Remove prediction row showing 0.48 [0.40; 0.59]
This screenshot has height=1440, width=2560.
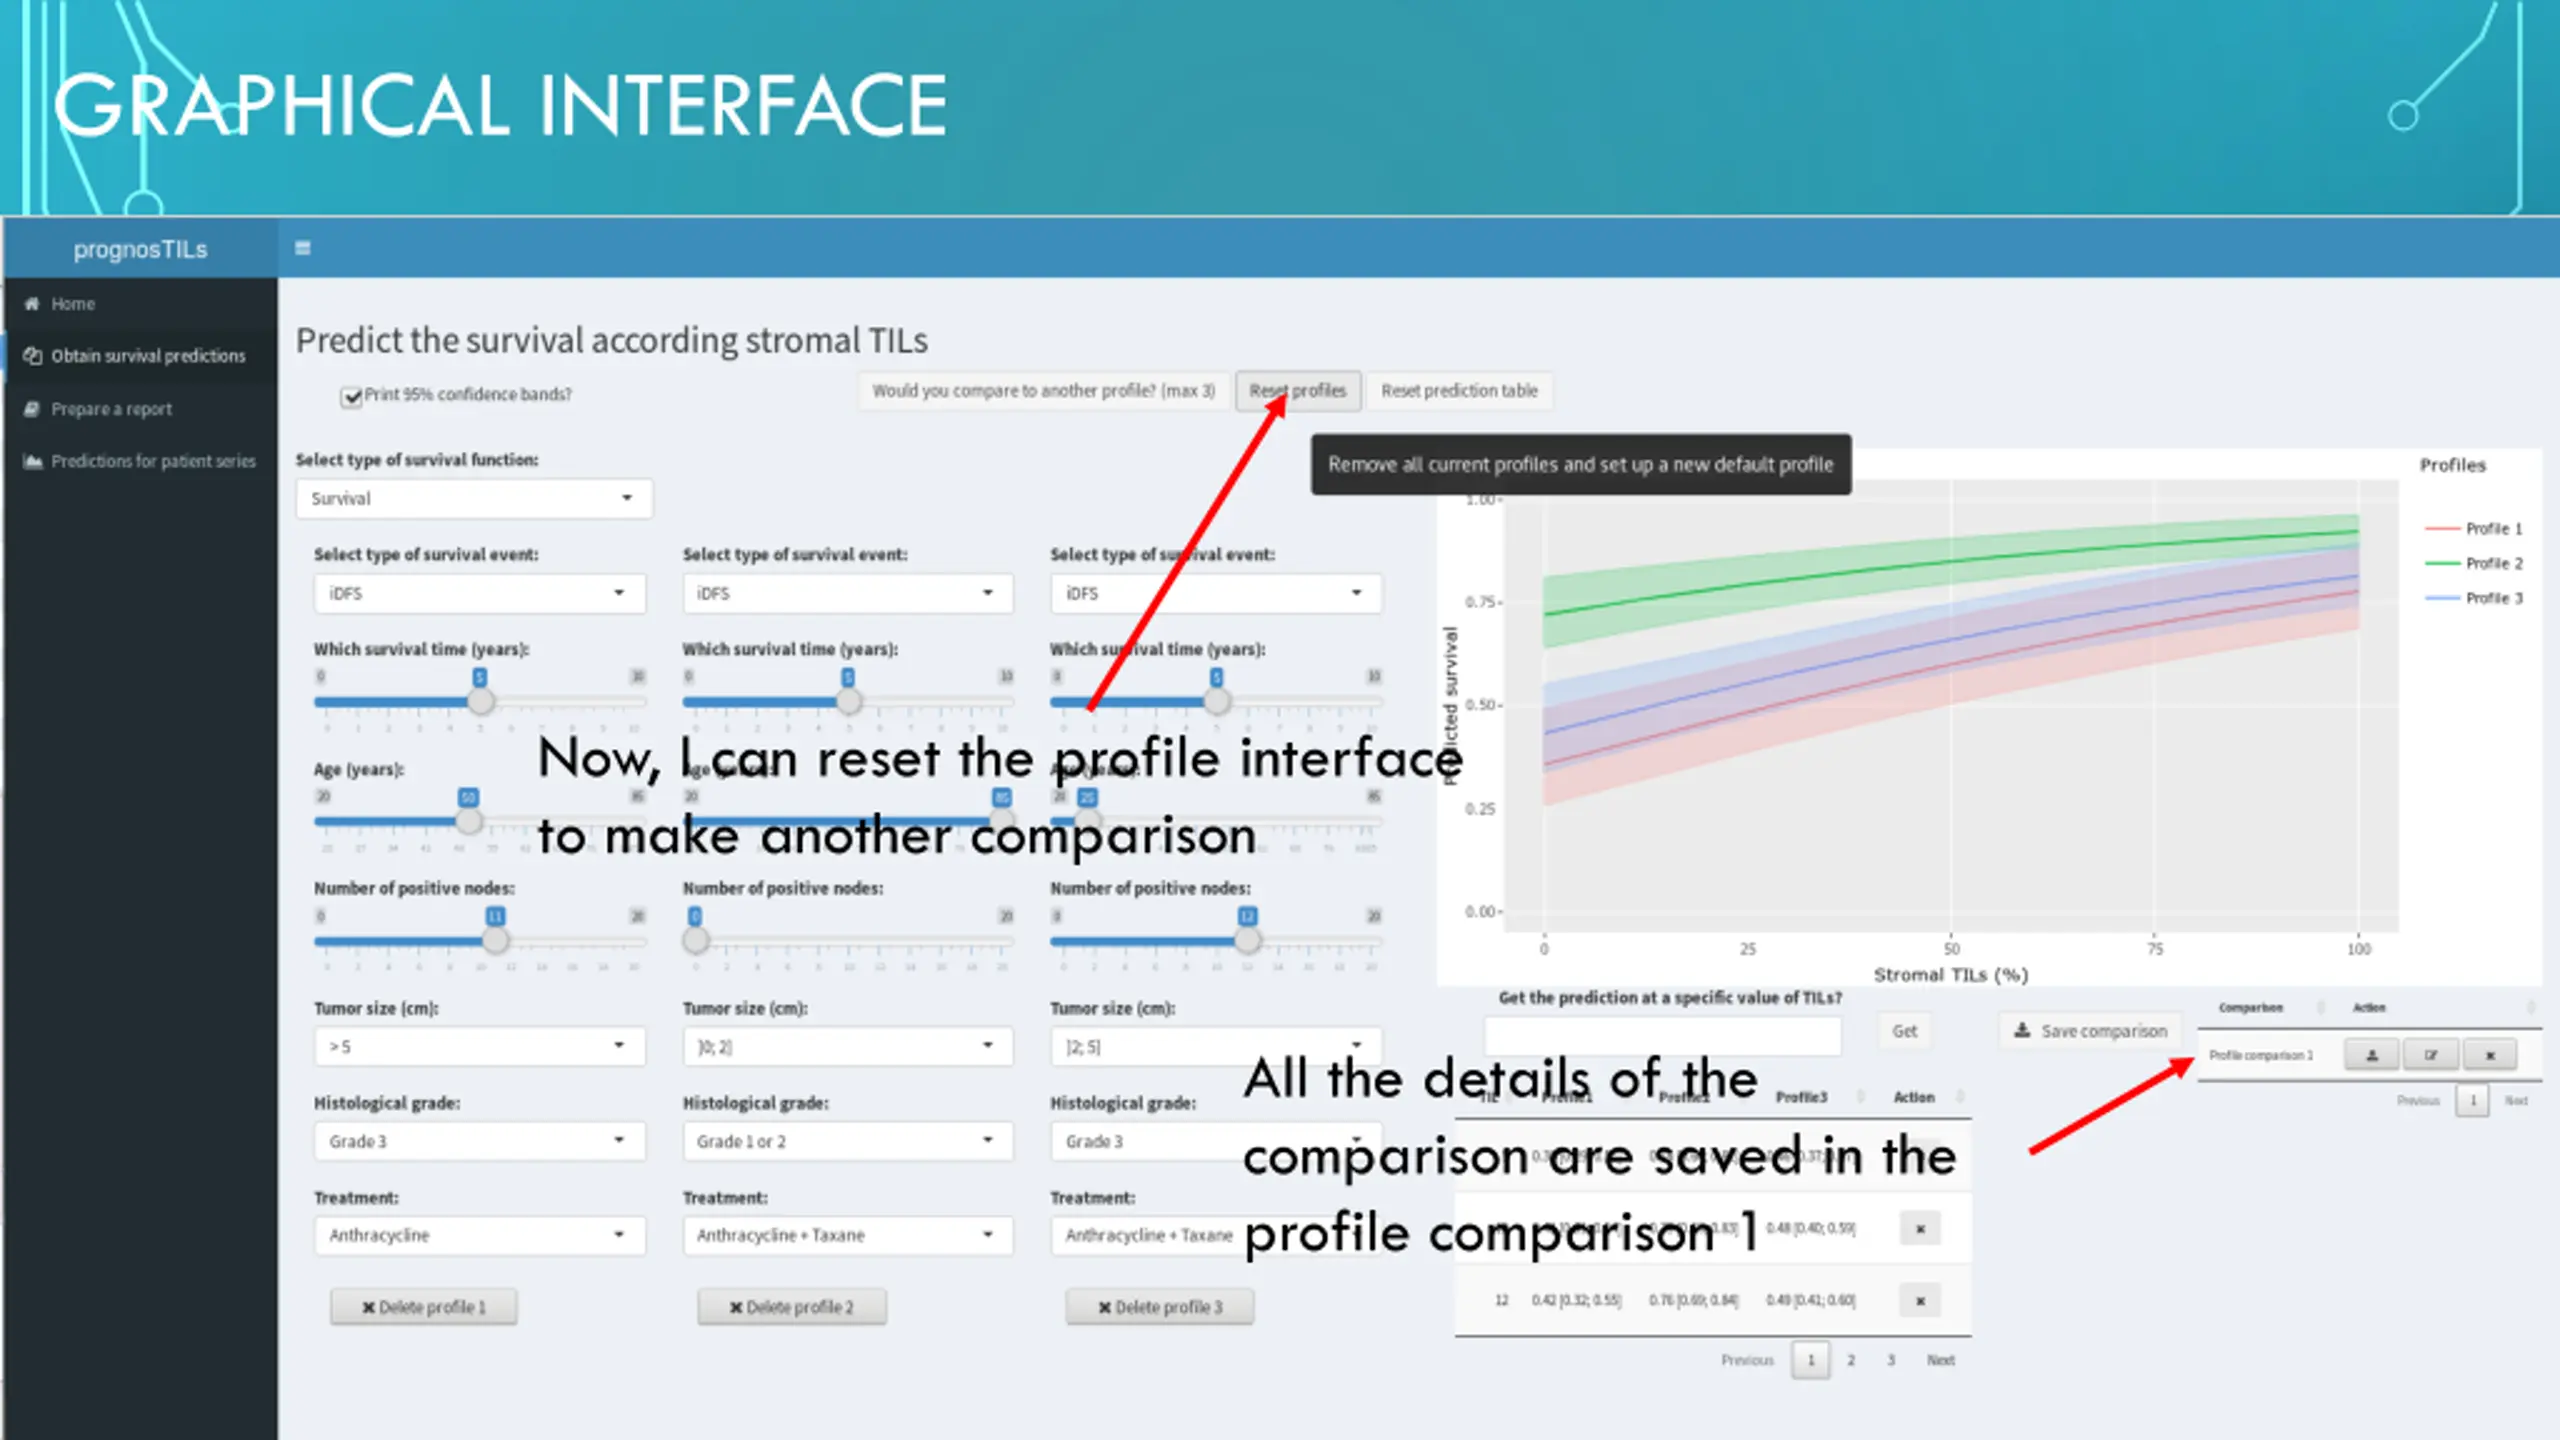click(x=1920, y=1229)
